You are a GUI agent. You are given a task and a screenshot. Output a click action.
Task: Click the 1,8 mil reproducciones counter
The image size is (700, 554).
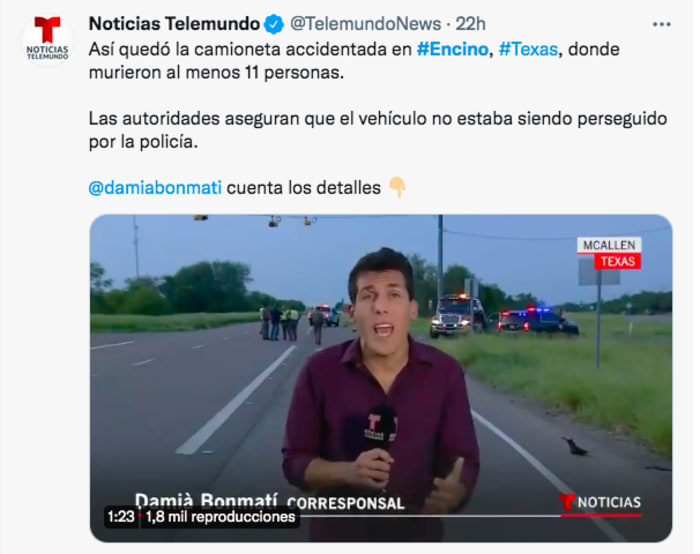click(221, 517)
